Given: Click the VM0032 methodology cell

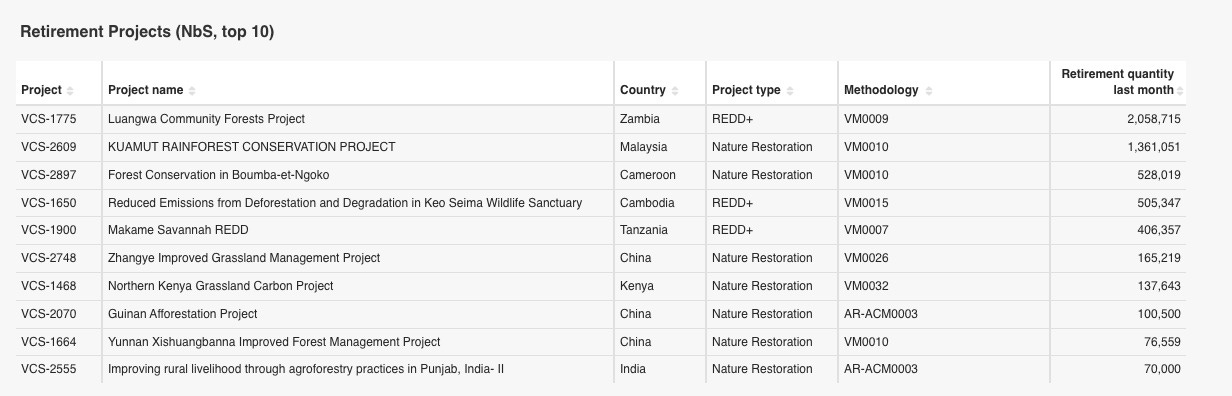Looking at the screenshot, I should [866, 286].
